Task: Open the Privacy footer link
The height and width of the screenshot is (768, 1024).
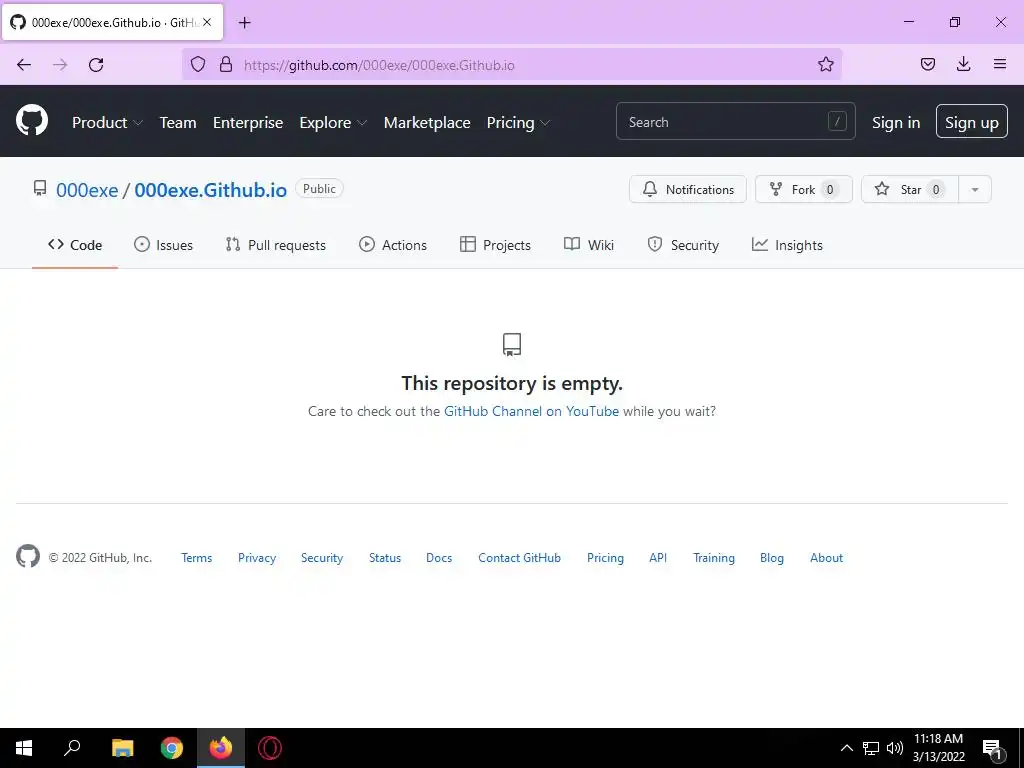Action: pos(257,558)
